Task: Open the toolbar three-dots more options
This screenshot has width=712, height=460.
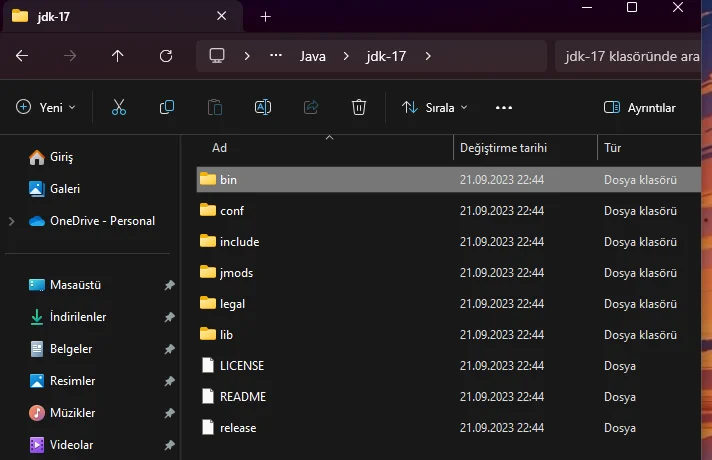Action: click(504, 108)
